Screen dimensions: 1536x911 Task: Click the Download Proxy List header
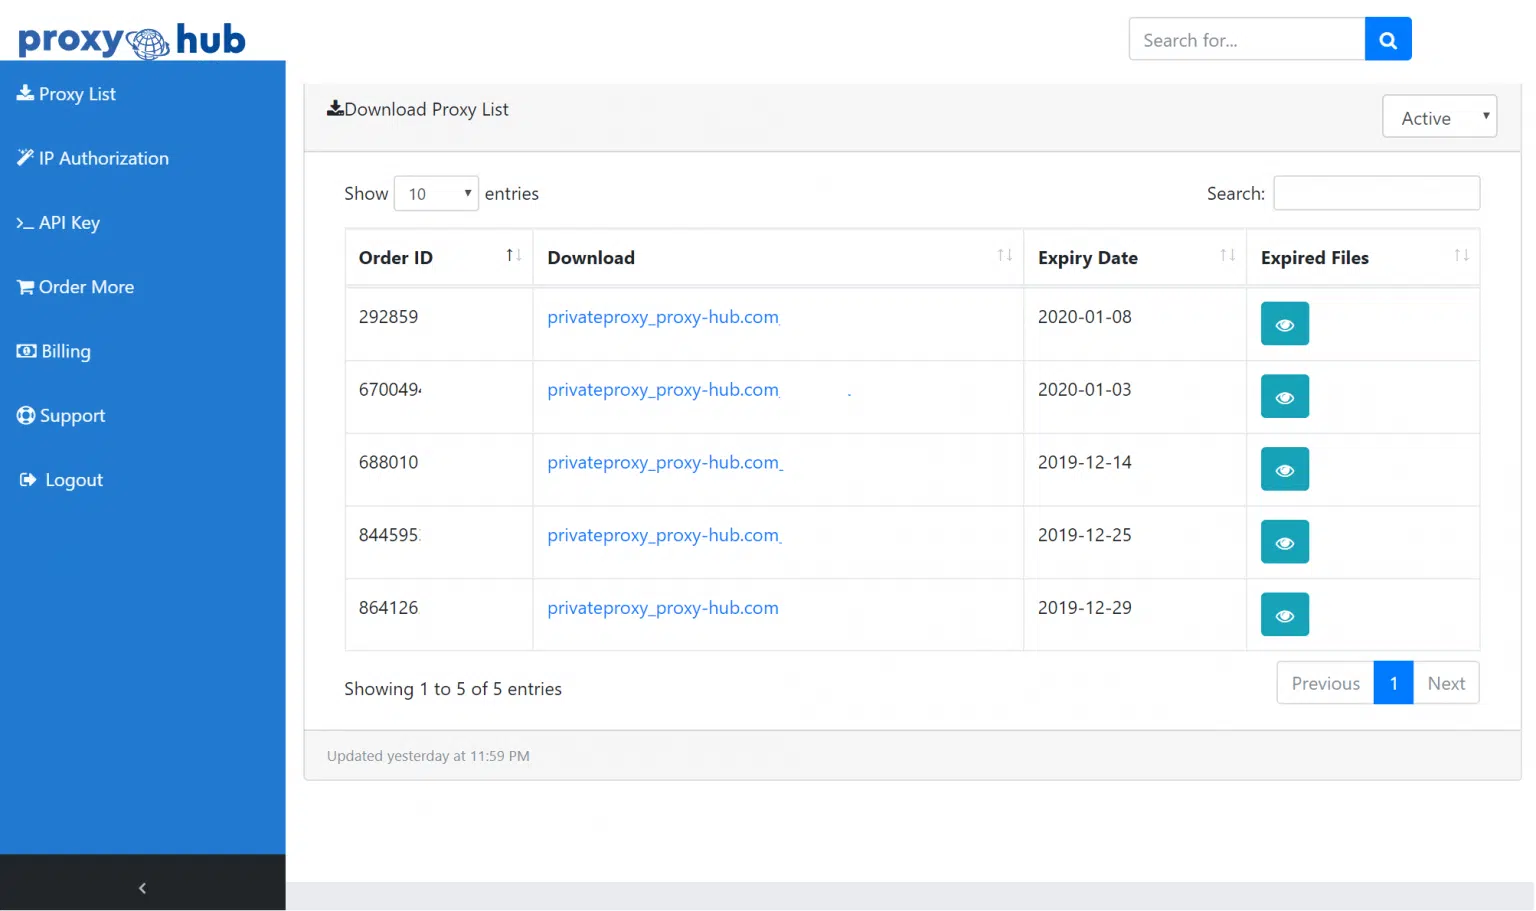(418, 109)
